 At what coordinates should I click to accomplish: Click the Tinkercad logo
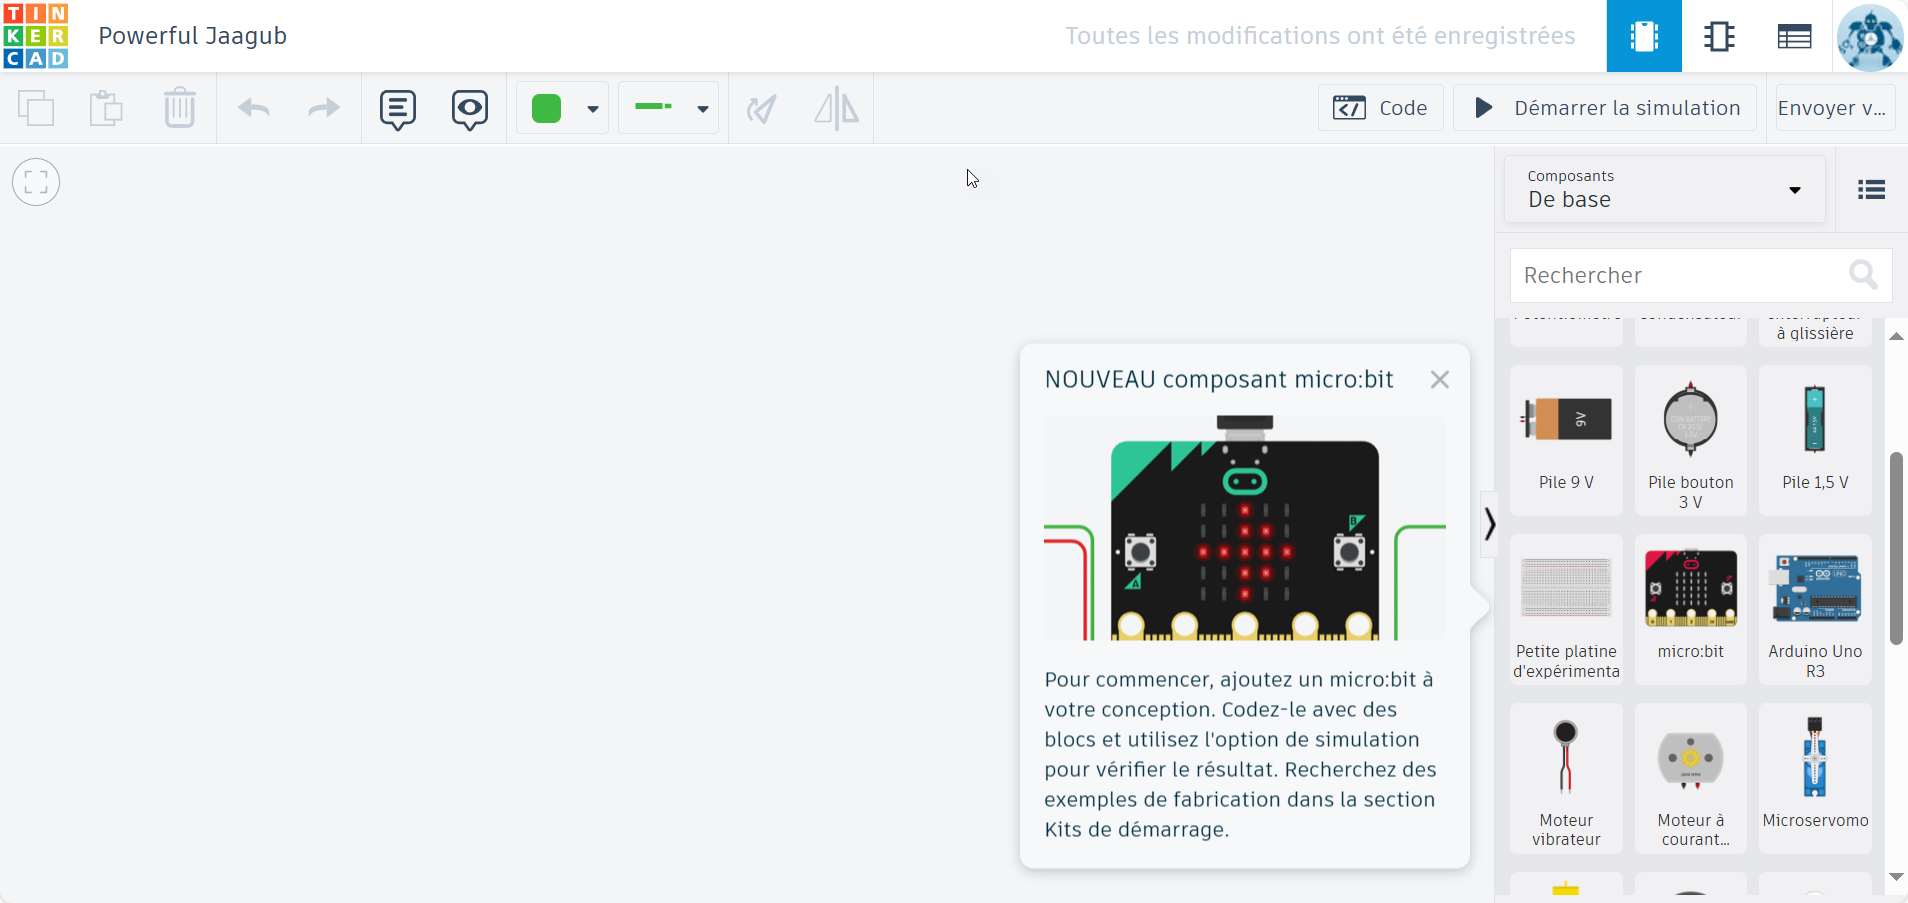pyautogui.click(x=36, y=36)
